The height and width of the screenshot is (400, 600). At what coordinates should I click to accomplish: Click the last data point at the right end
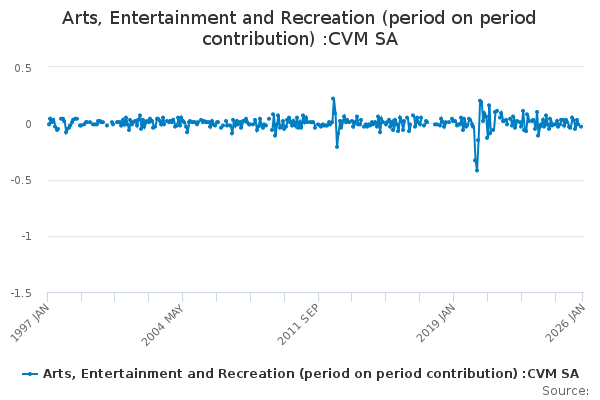[x=581, y=126]
